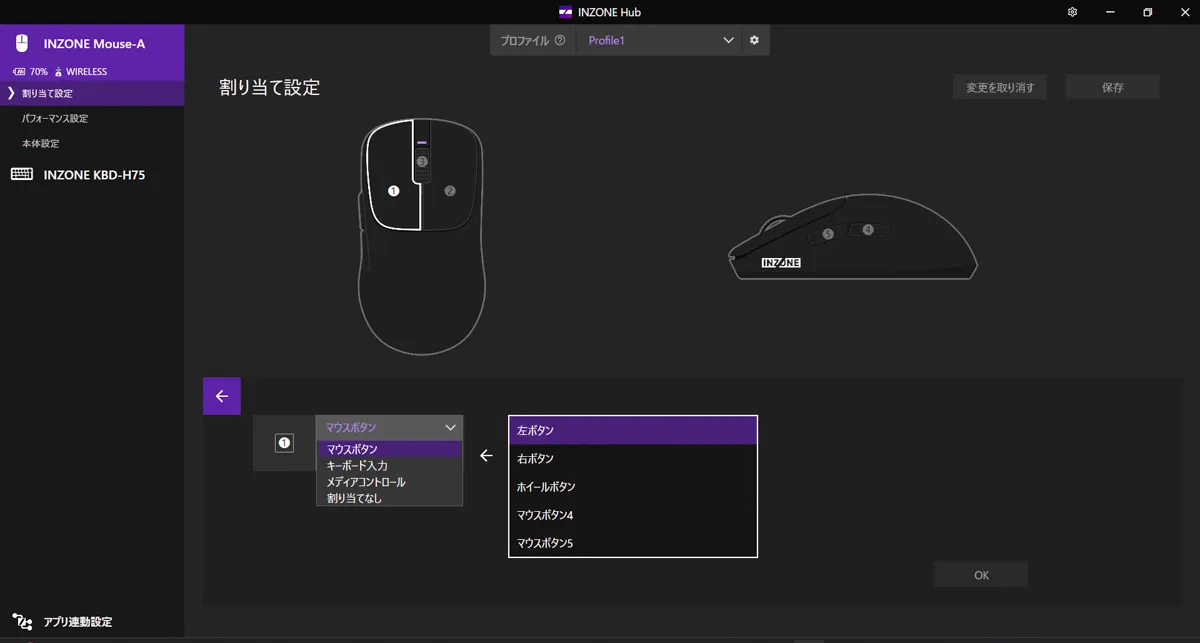Select wheel button 3 on the mouse diagram
Image resolution: width=1200 pixels, height=643 pixels.
422,161
